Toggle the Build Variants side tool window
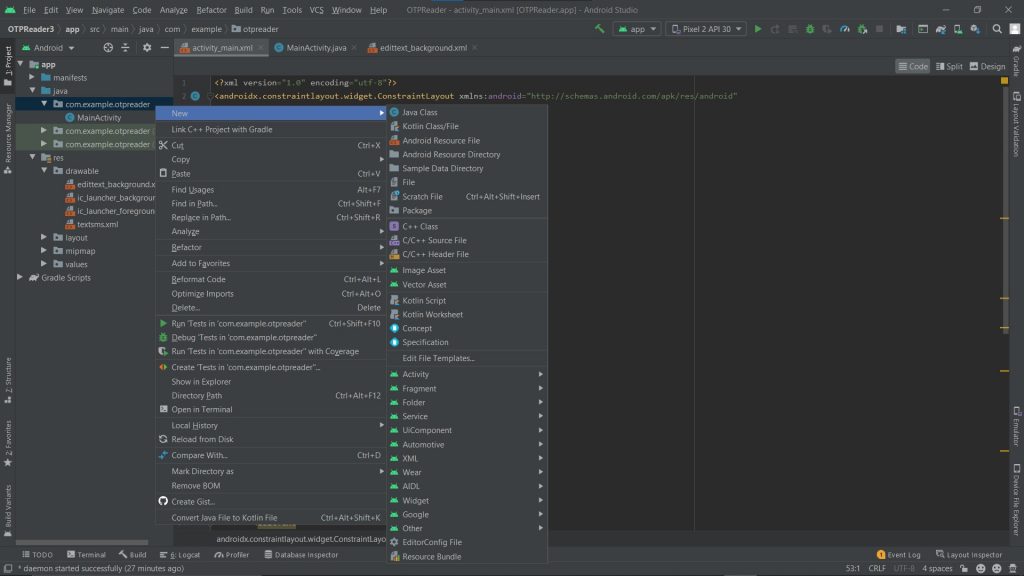1024x576 pixels. pyautogui.click(x=8, y=511)
